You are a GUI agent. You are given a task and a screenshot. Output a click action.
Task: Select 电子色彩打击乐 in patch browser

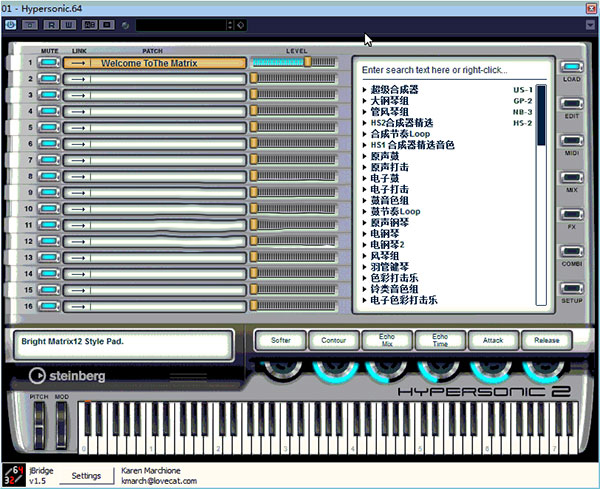(x=404, y=300)
